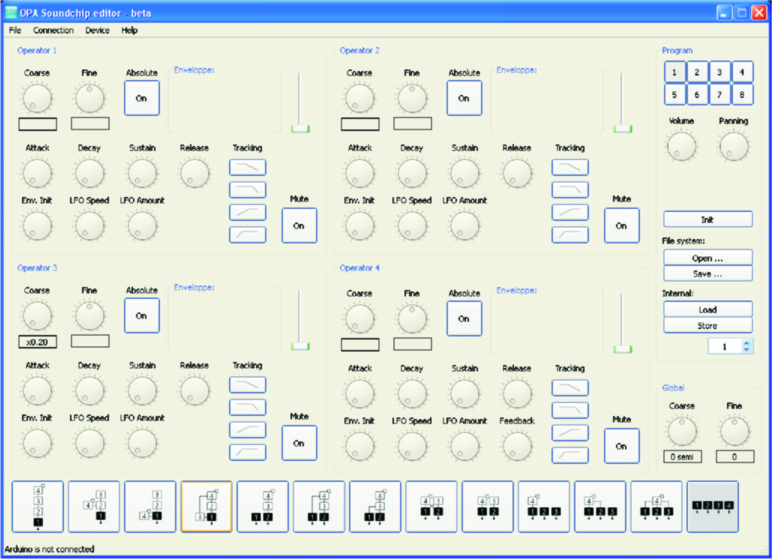The height and width of the screenshot is (559, 772).
Task: Select the second algorithm thumbnail in bottom strip
Action: coord(94,507)
